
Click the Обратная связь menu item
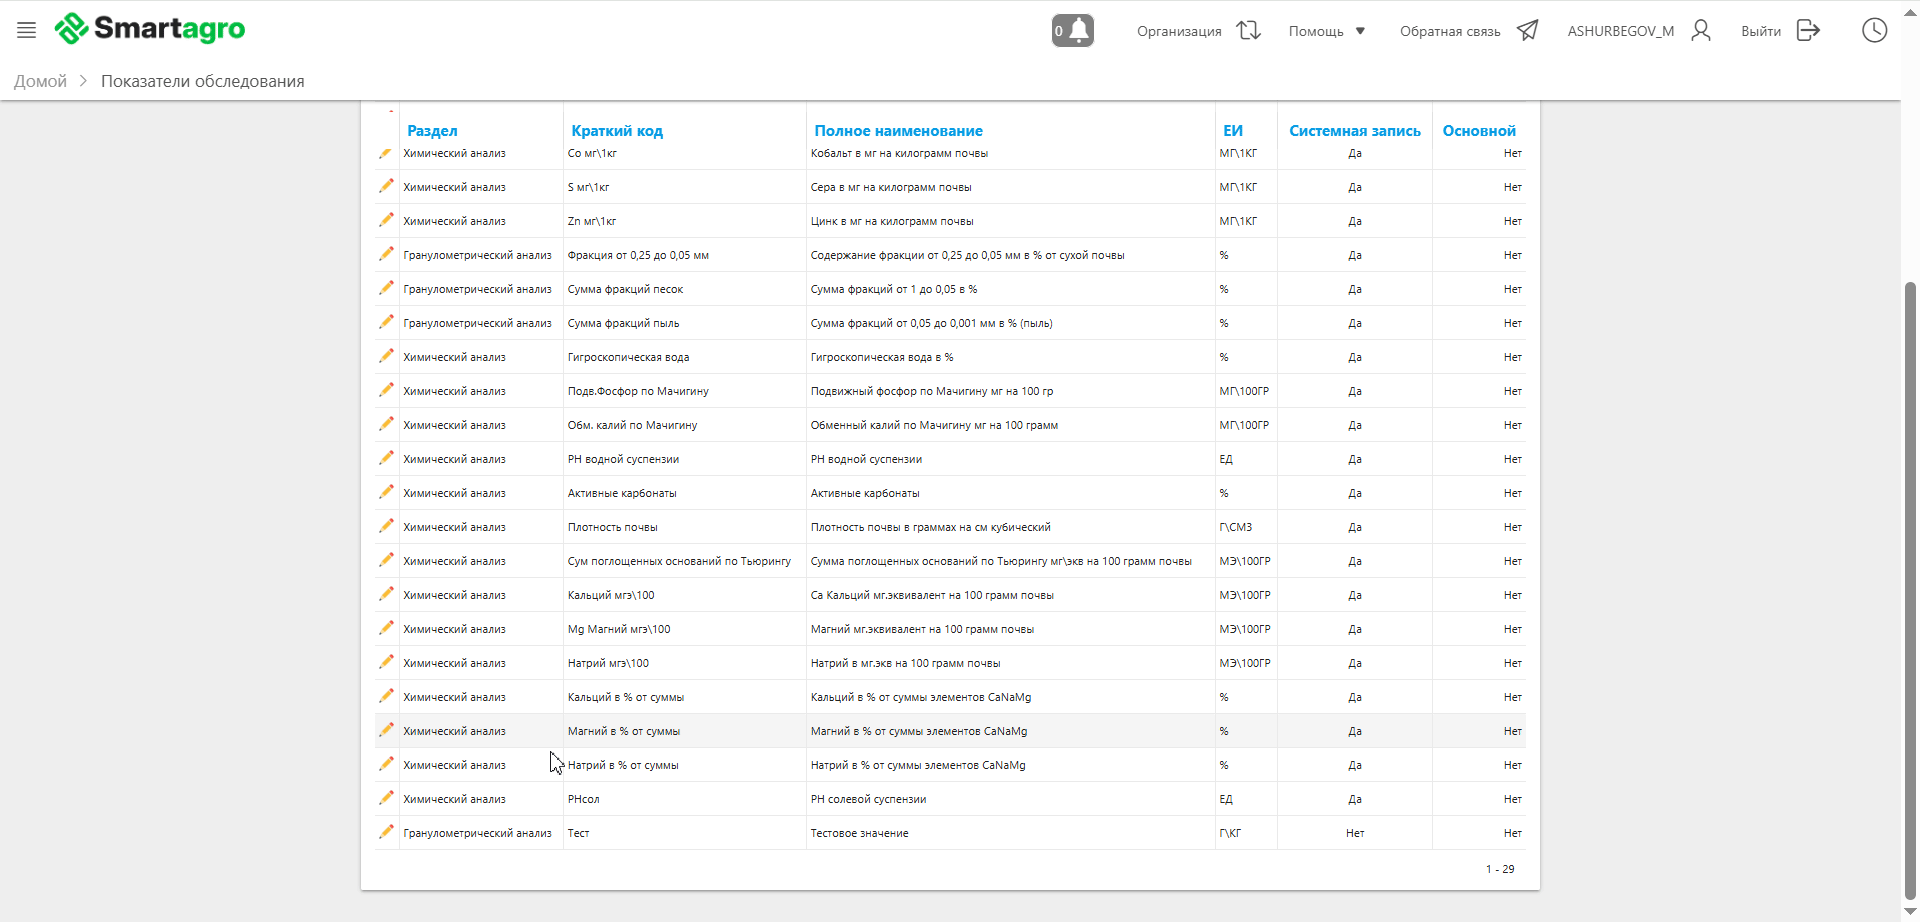(1449, 31)
